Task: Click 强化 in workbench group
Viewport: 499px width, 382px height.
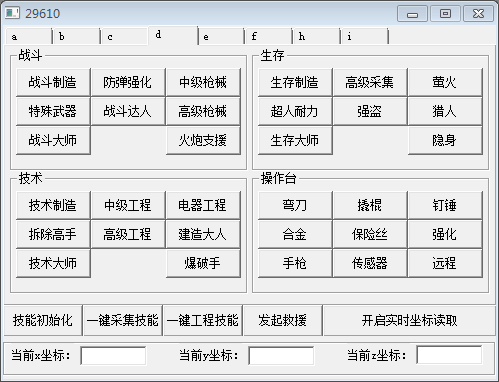Action: point(445,234)
